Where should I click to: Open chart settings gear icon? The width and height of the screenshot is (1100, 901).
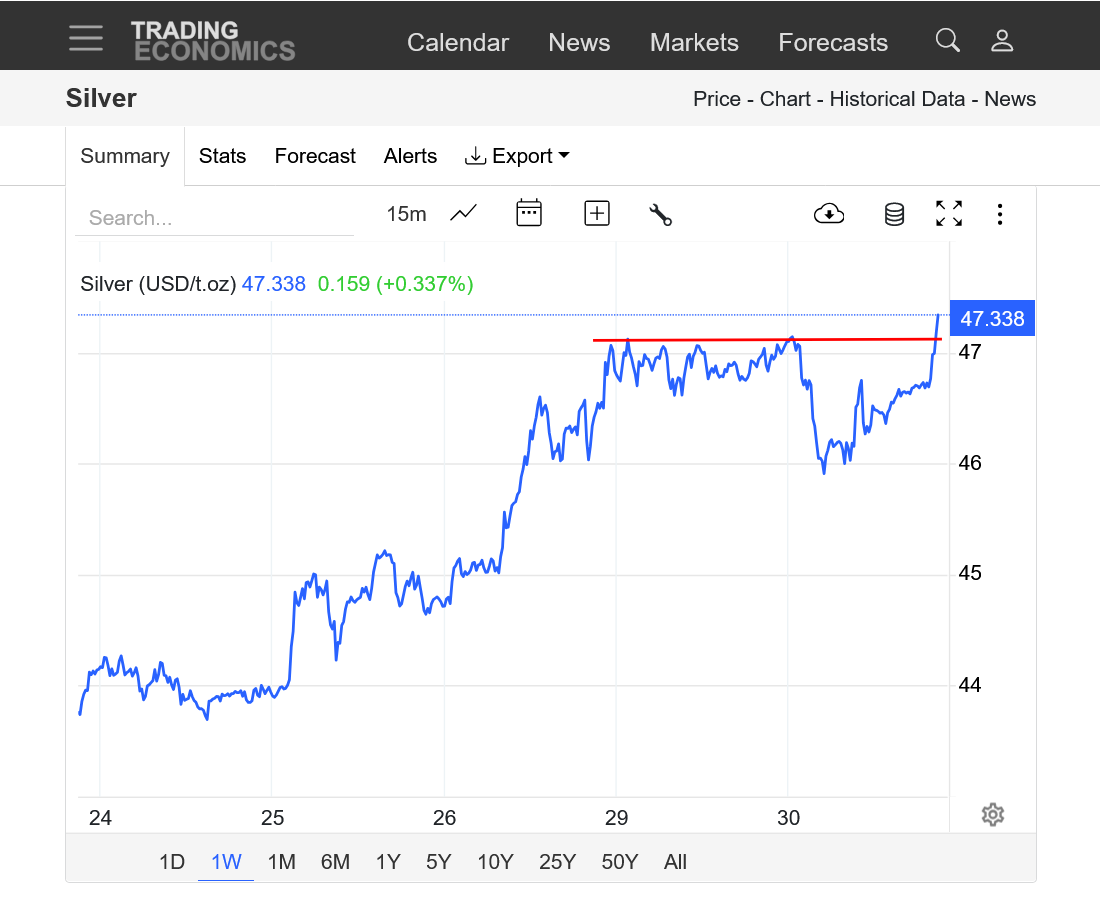[992, 815]
